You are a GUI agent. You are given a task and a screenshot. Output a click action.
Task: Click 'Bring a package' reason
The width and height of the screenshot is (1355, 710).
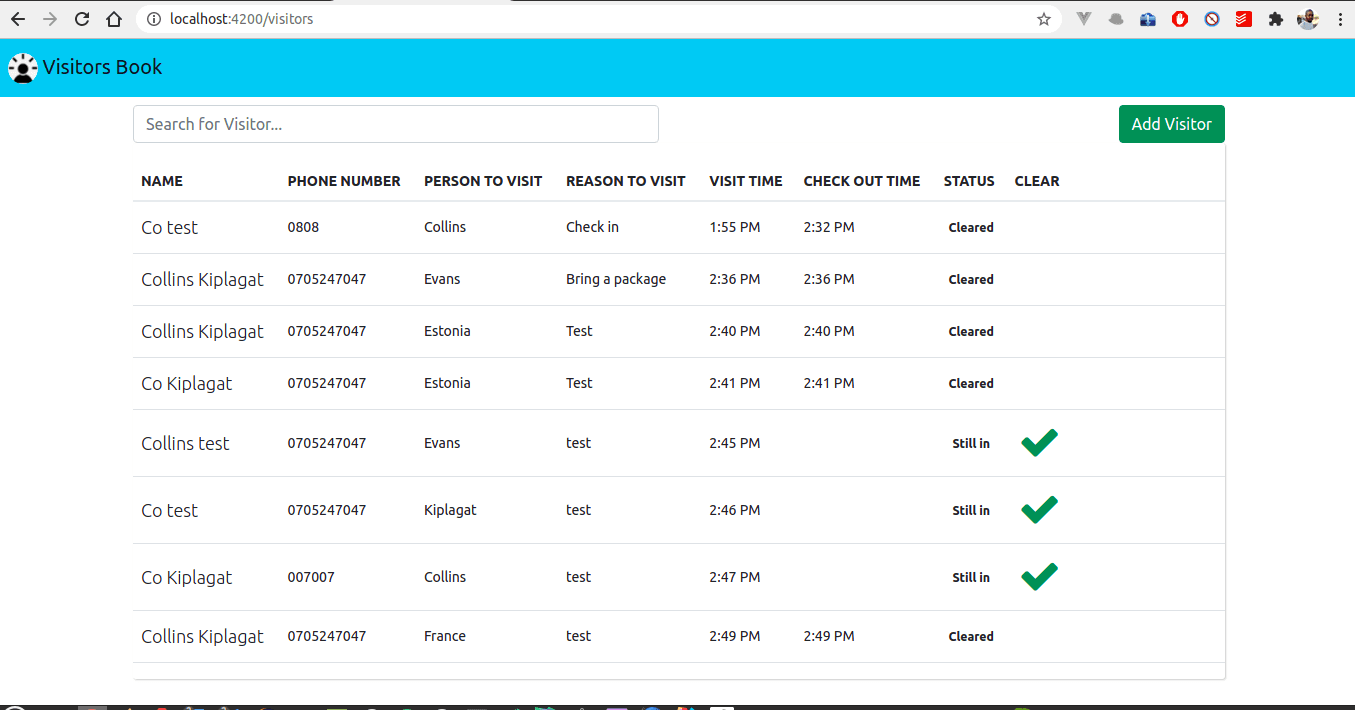click(616, 279)
